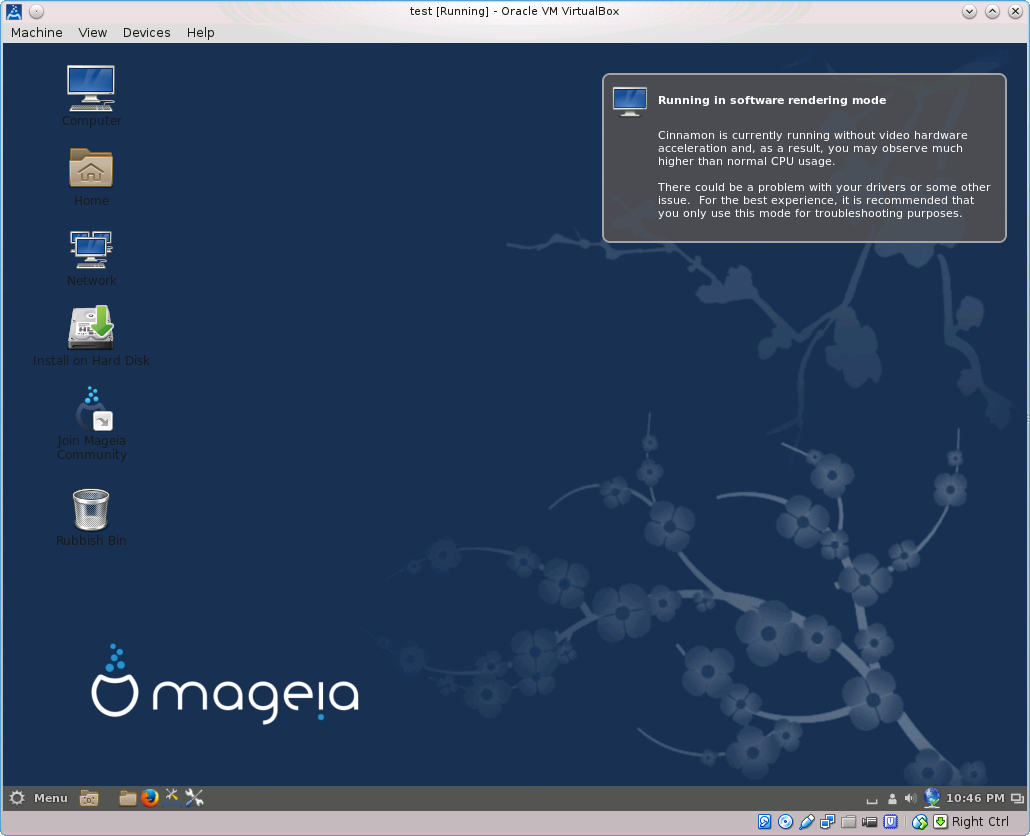Click the round pin button in title bar
Image resolution: width=1030 pixels, height=836 pixels.
[37, 11]
